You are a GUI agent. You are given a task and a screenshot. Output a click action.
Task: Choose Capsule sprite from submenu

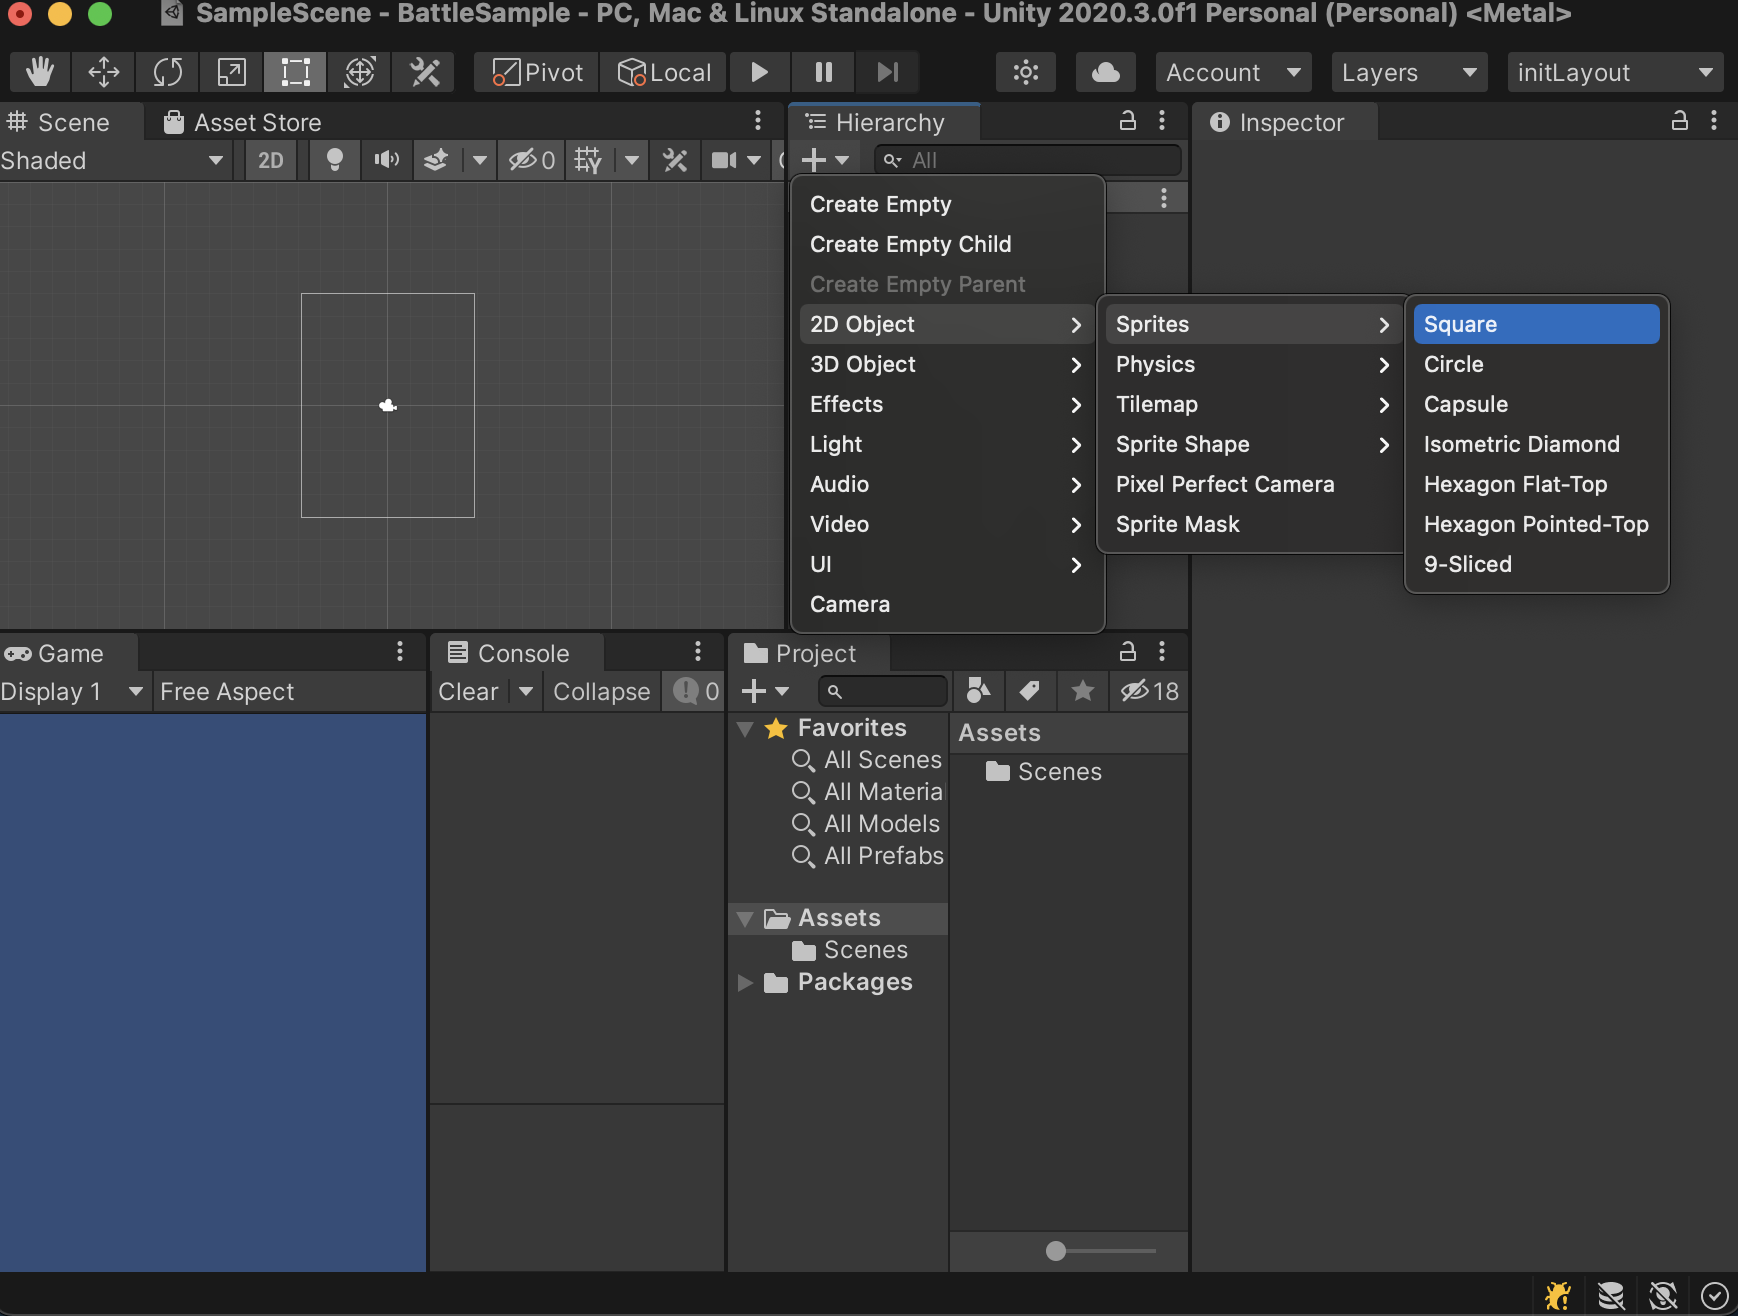point(1537,404)
